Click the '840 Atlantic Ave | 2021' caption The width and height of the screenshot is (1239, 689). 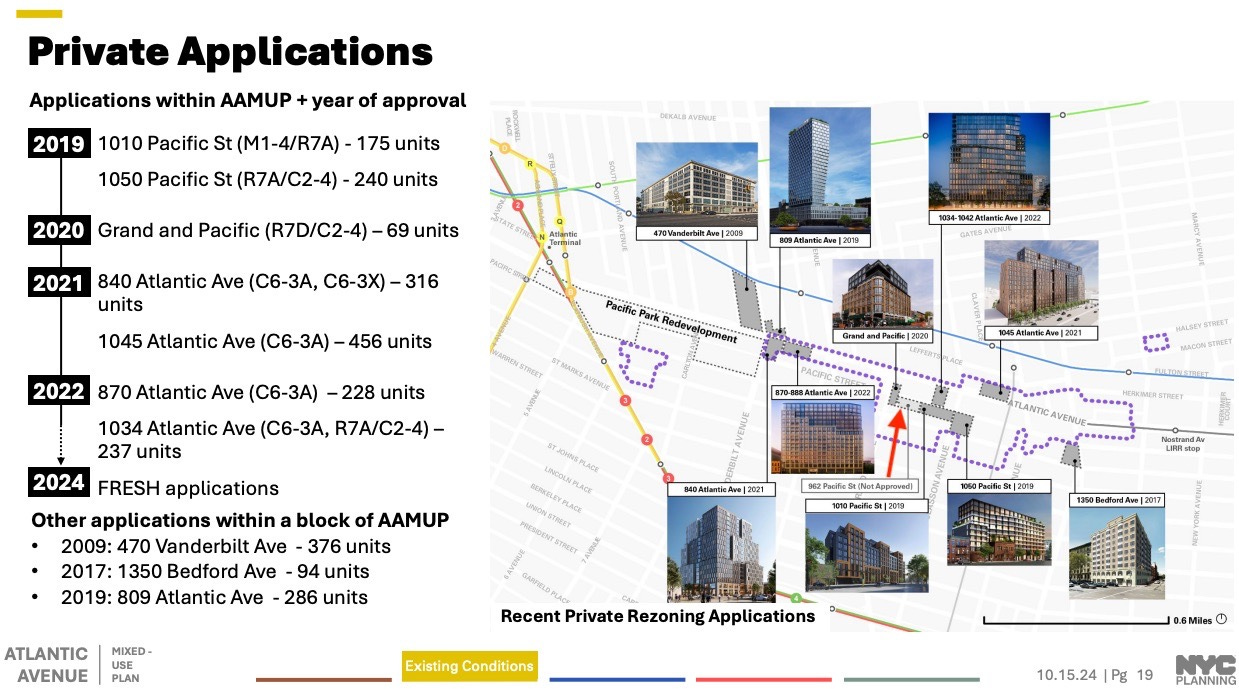(x=720, y=489)
